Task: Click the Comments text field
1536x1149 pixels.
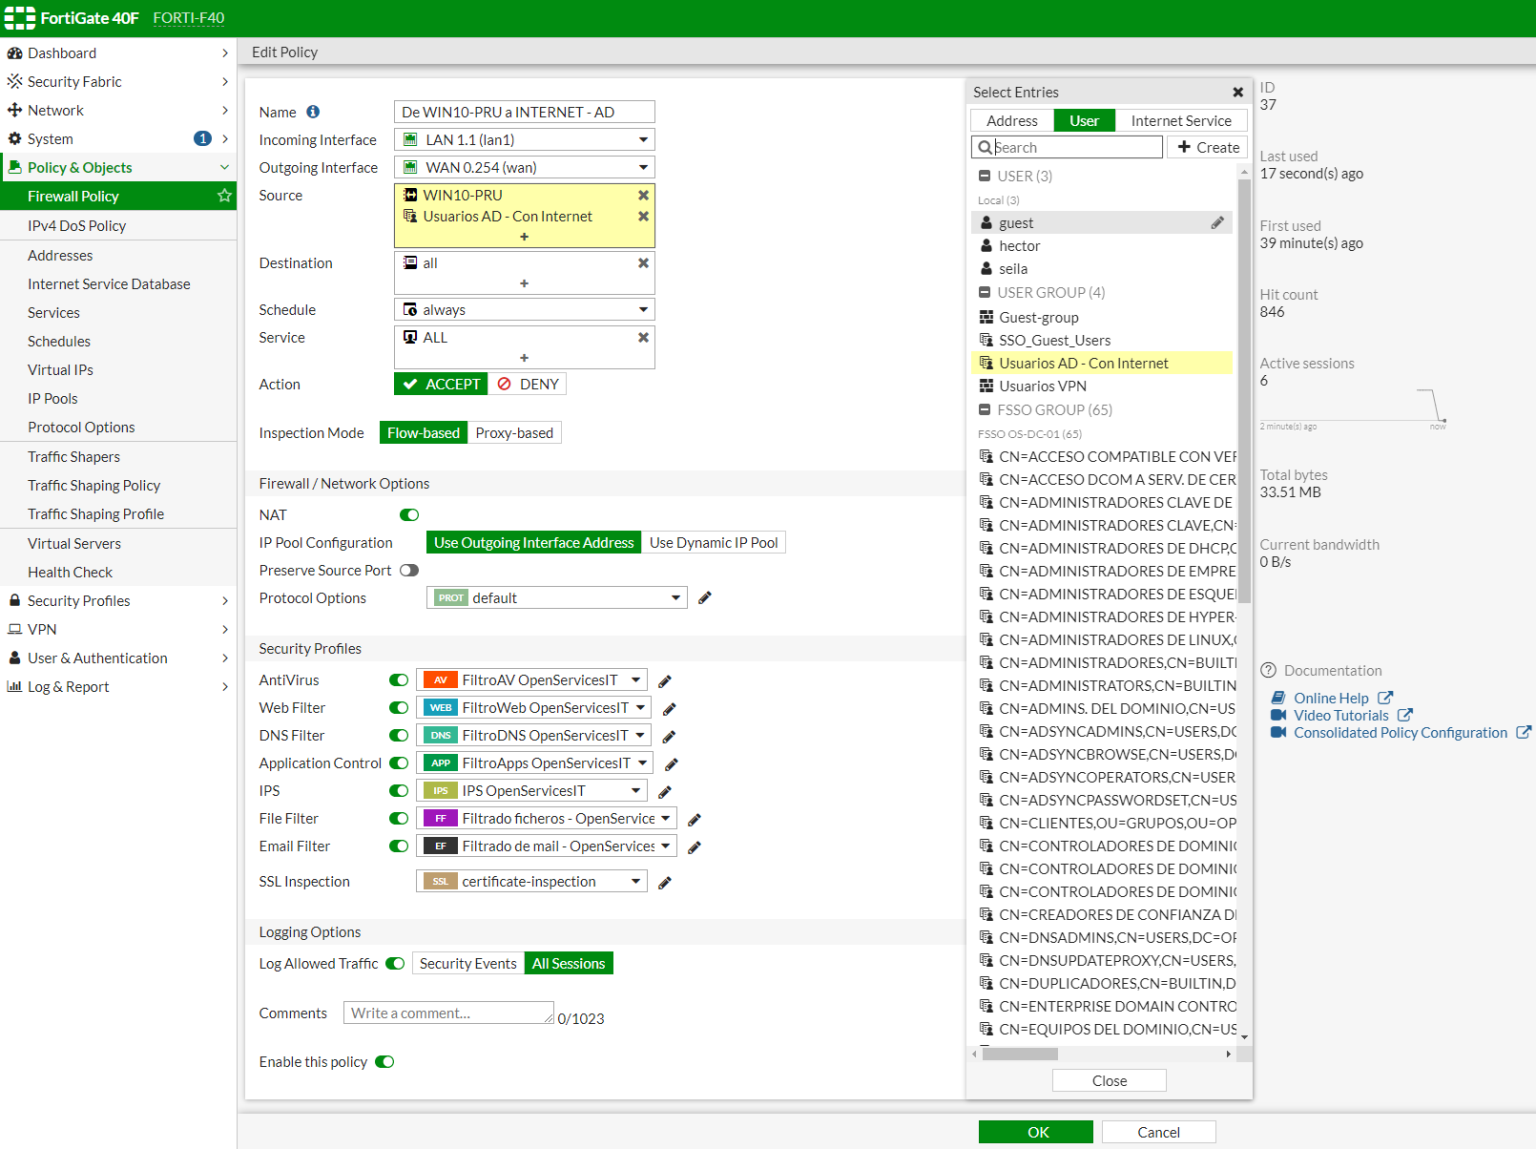Action: pos(448,1013)
